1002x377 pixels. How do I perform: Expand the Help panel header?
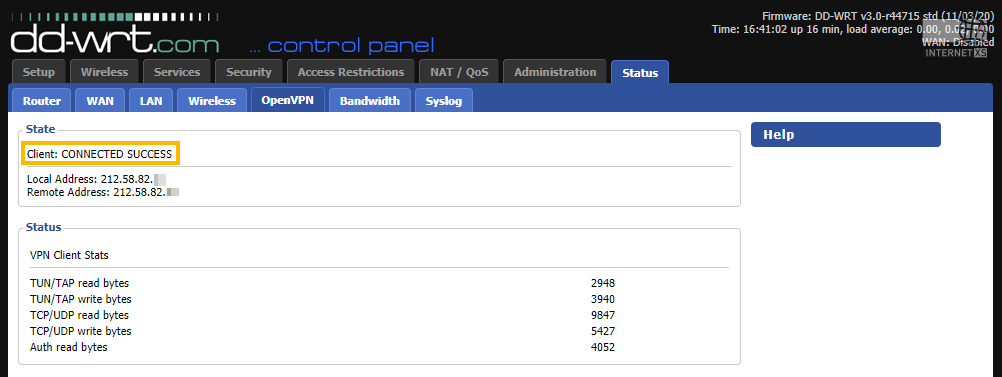845,134
